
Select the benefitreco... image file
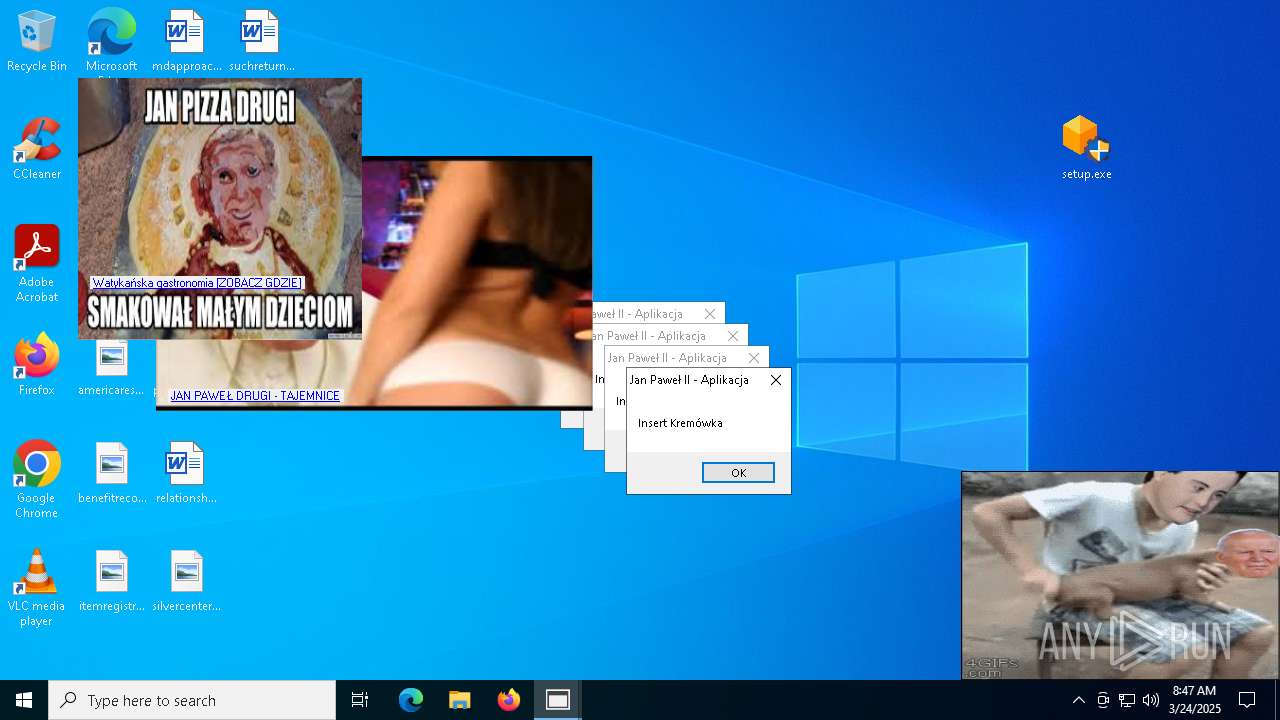(x=111, y=473)
